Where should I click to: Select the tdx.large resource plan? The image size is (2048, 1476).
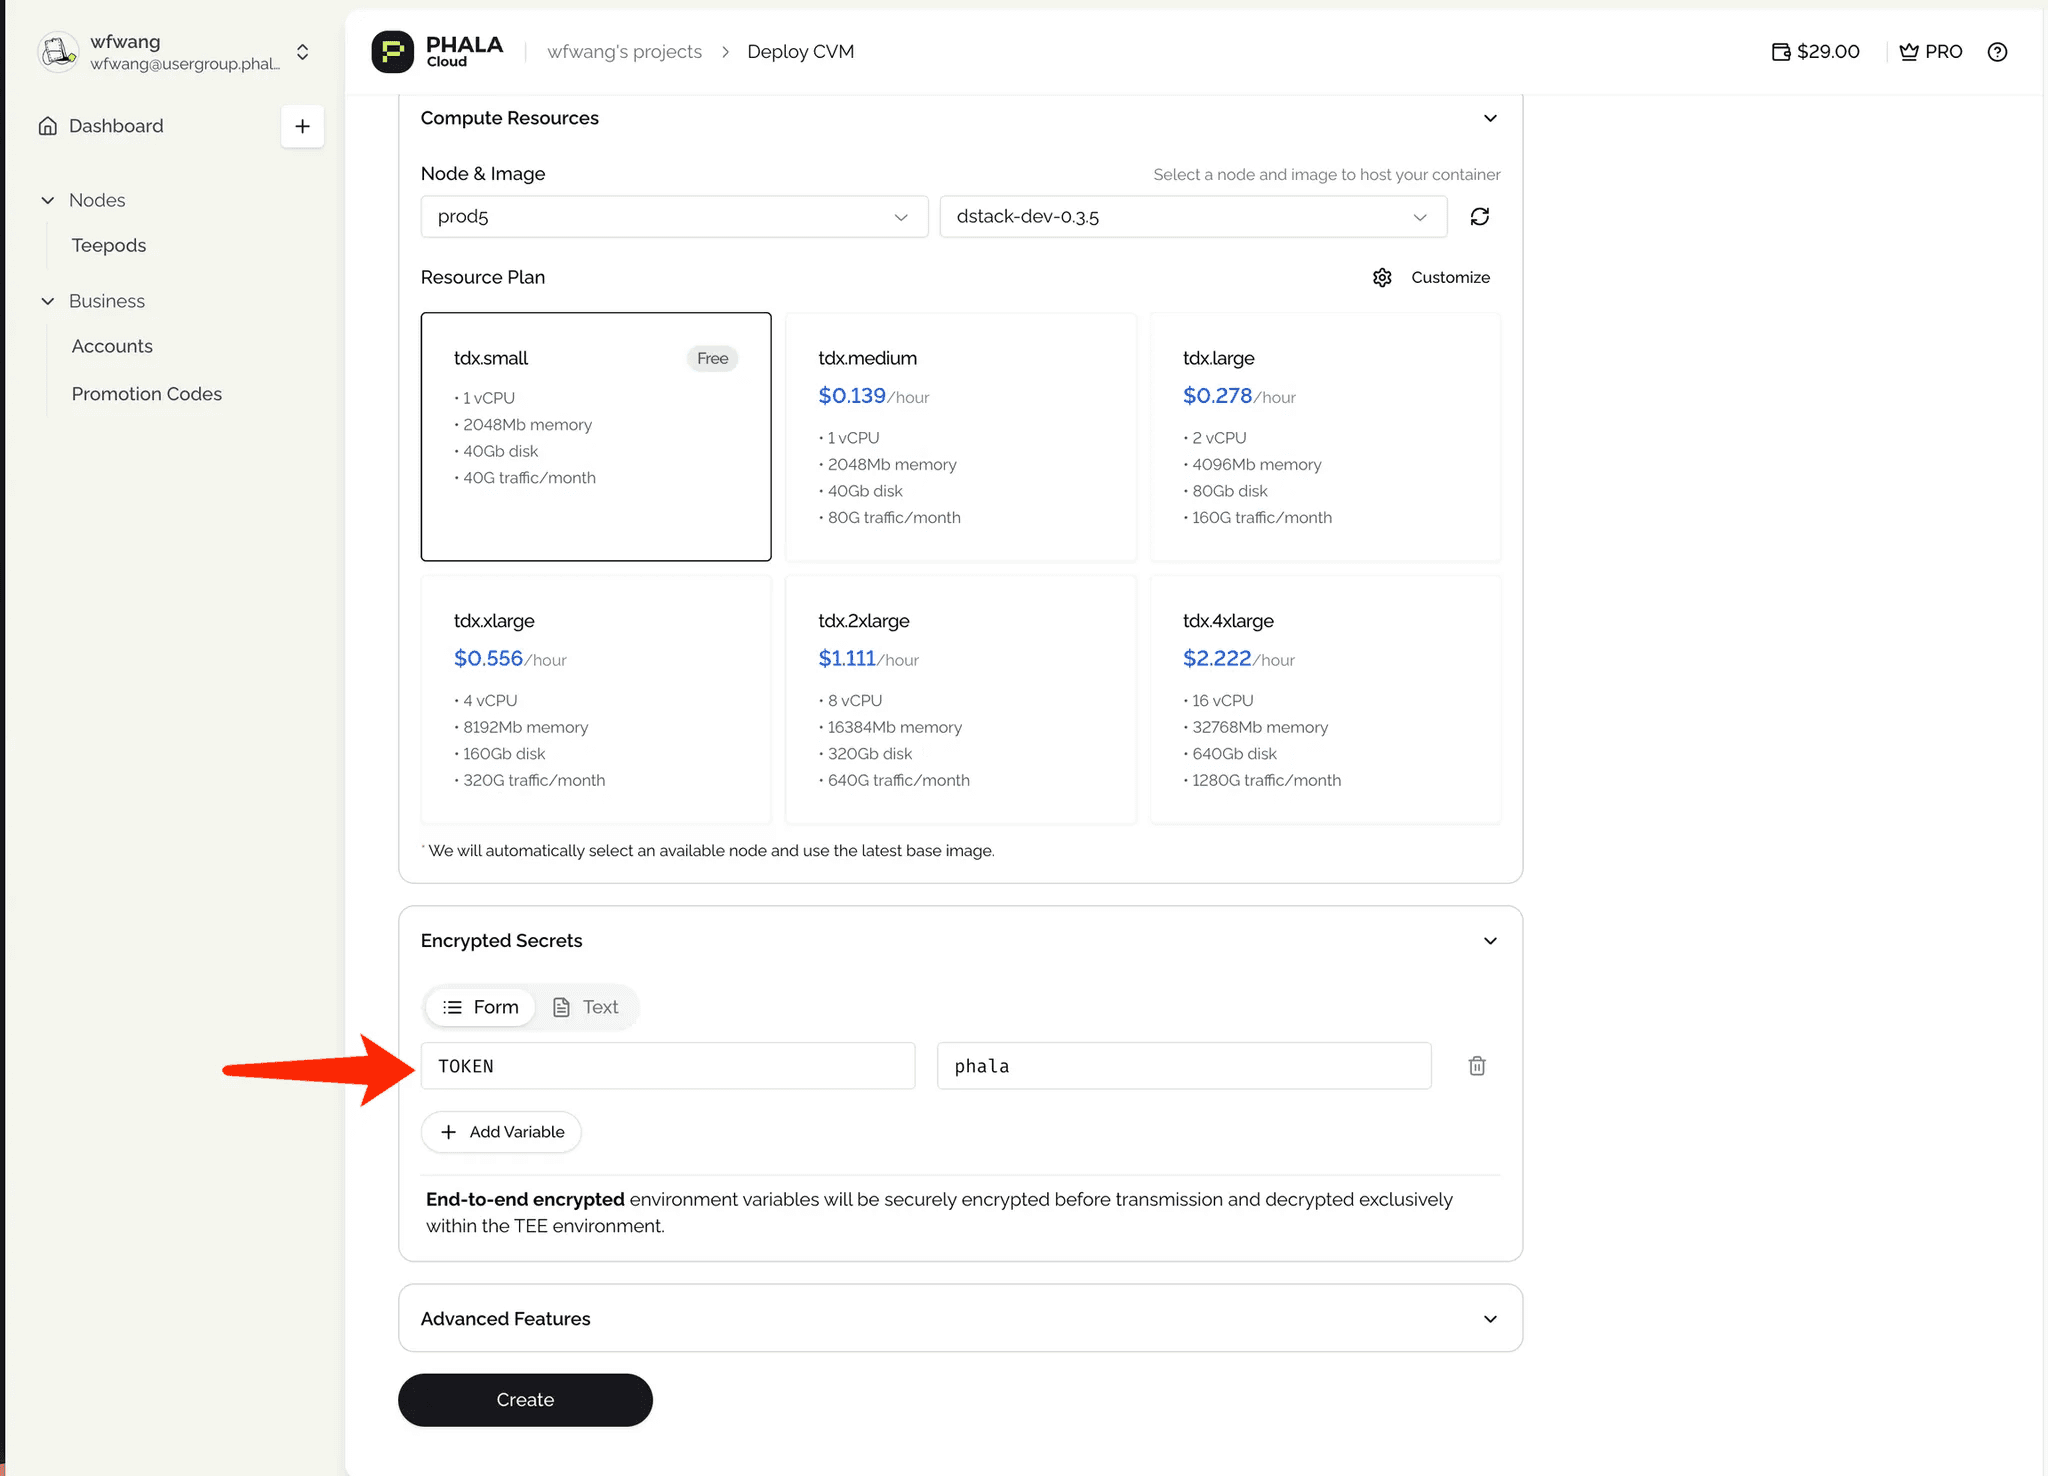pyautogui.click(x=1325, y=437)
